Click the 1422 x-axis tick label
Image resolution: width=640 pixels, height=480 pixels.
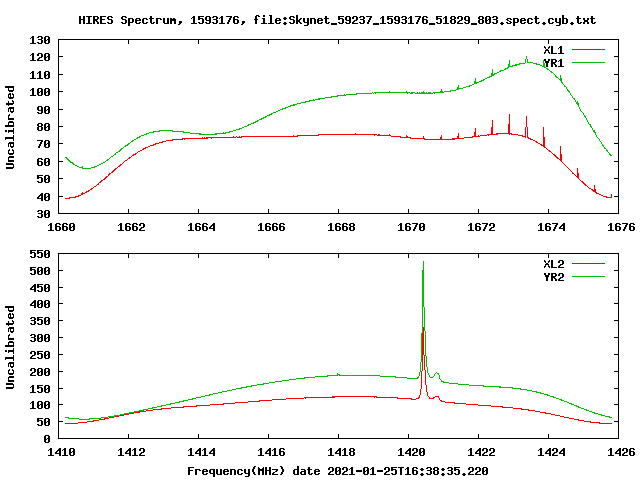[x=481, y=452]
